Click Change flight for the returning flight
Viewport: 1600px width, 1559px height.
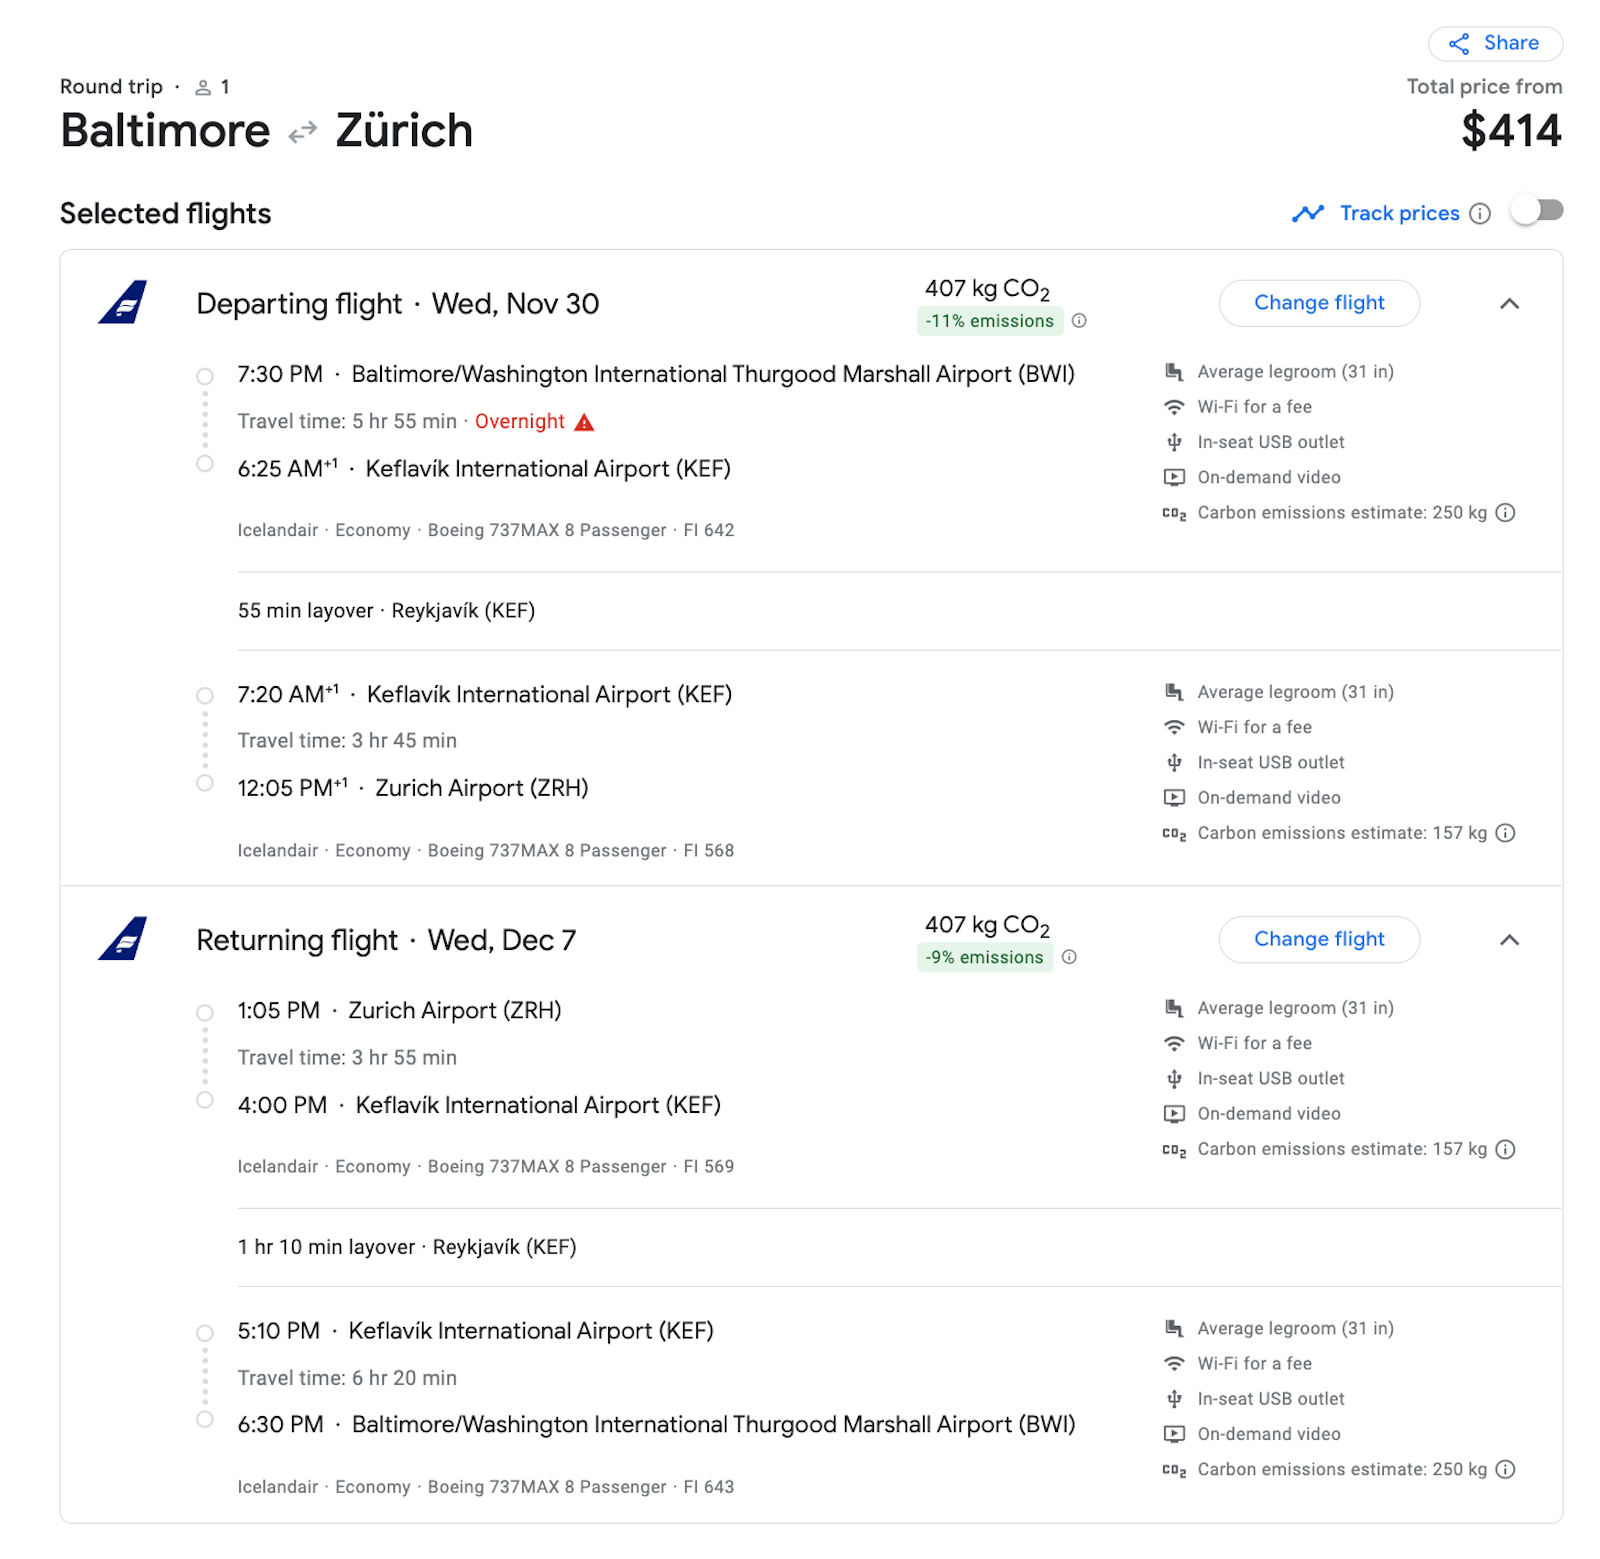click(x=1318, y=940)
